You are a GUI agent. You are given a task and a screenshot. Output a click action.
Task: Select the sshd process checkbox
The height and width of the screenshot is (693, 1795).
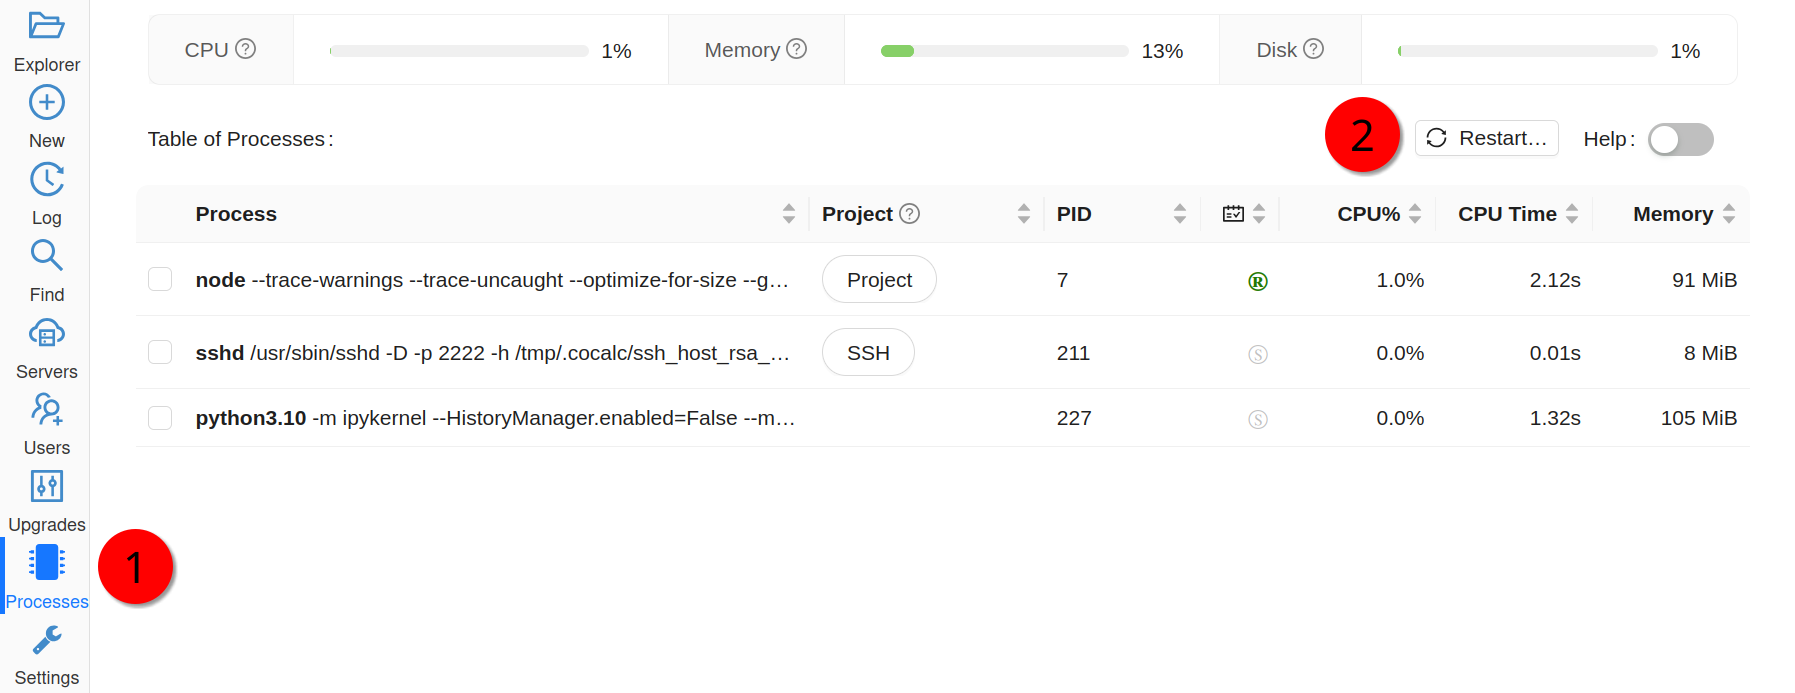tap(160, 352)
